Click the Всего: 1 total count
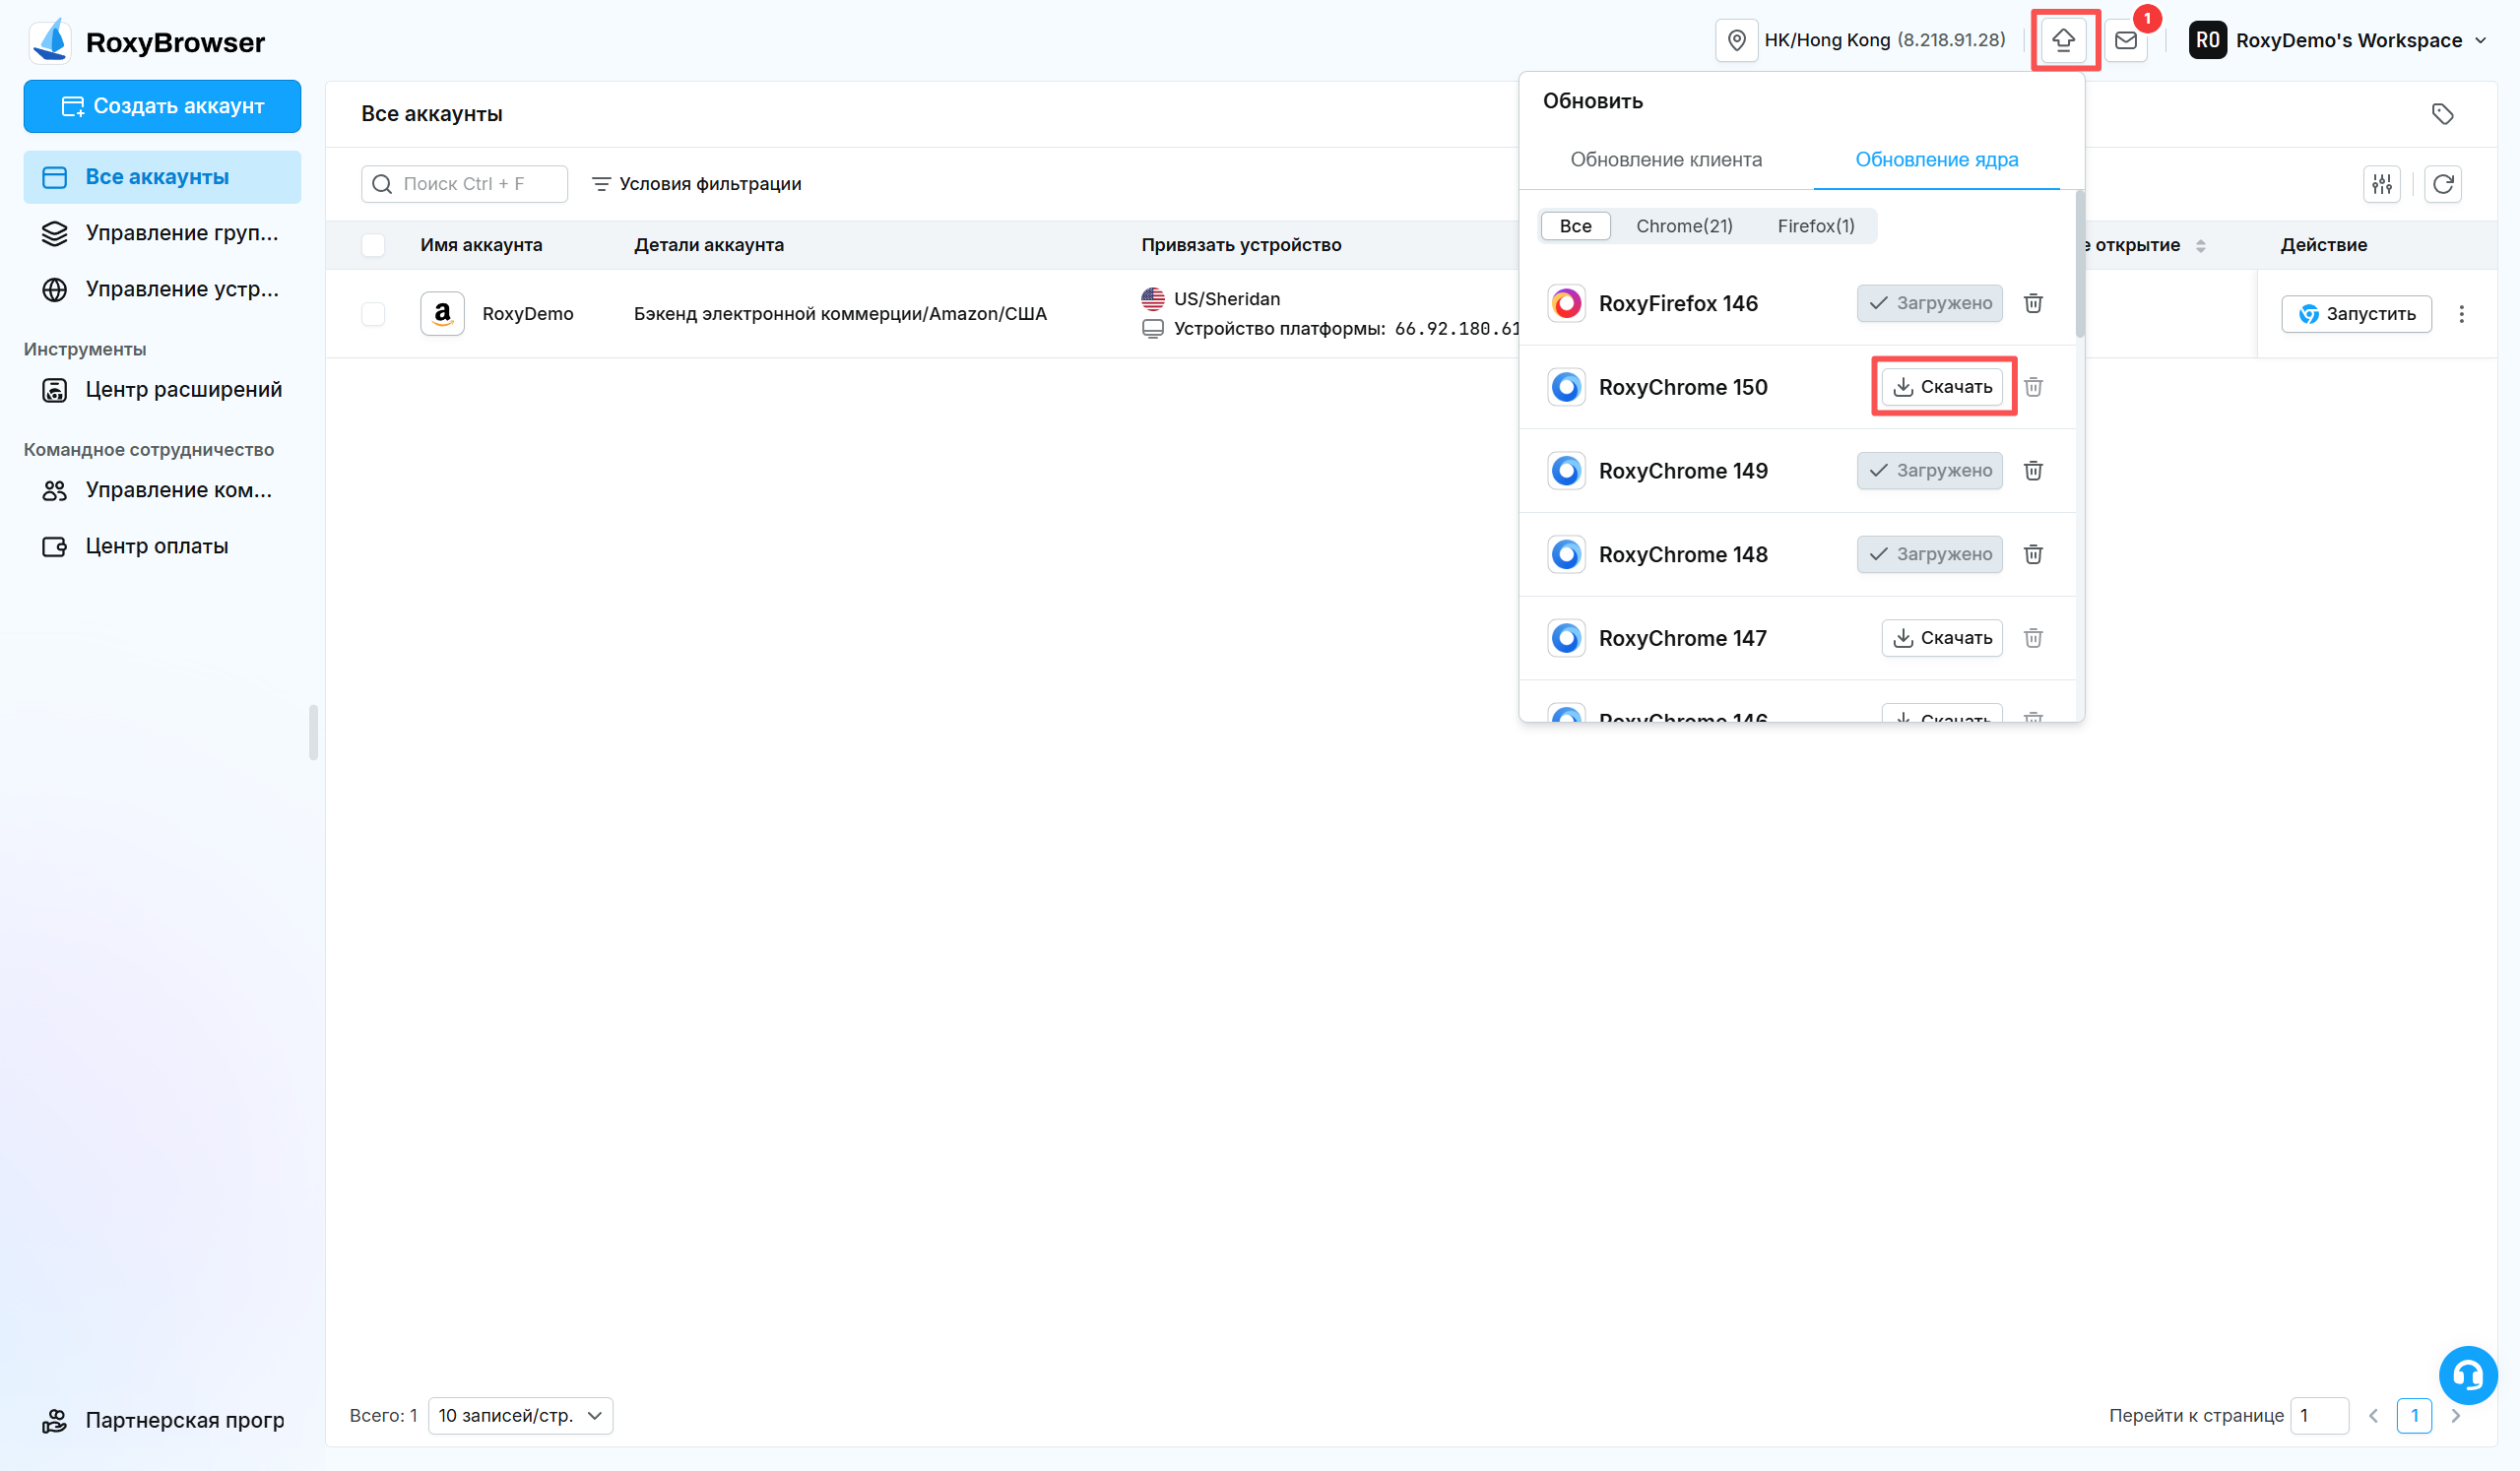 tap(384, 1416)
